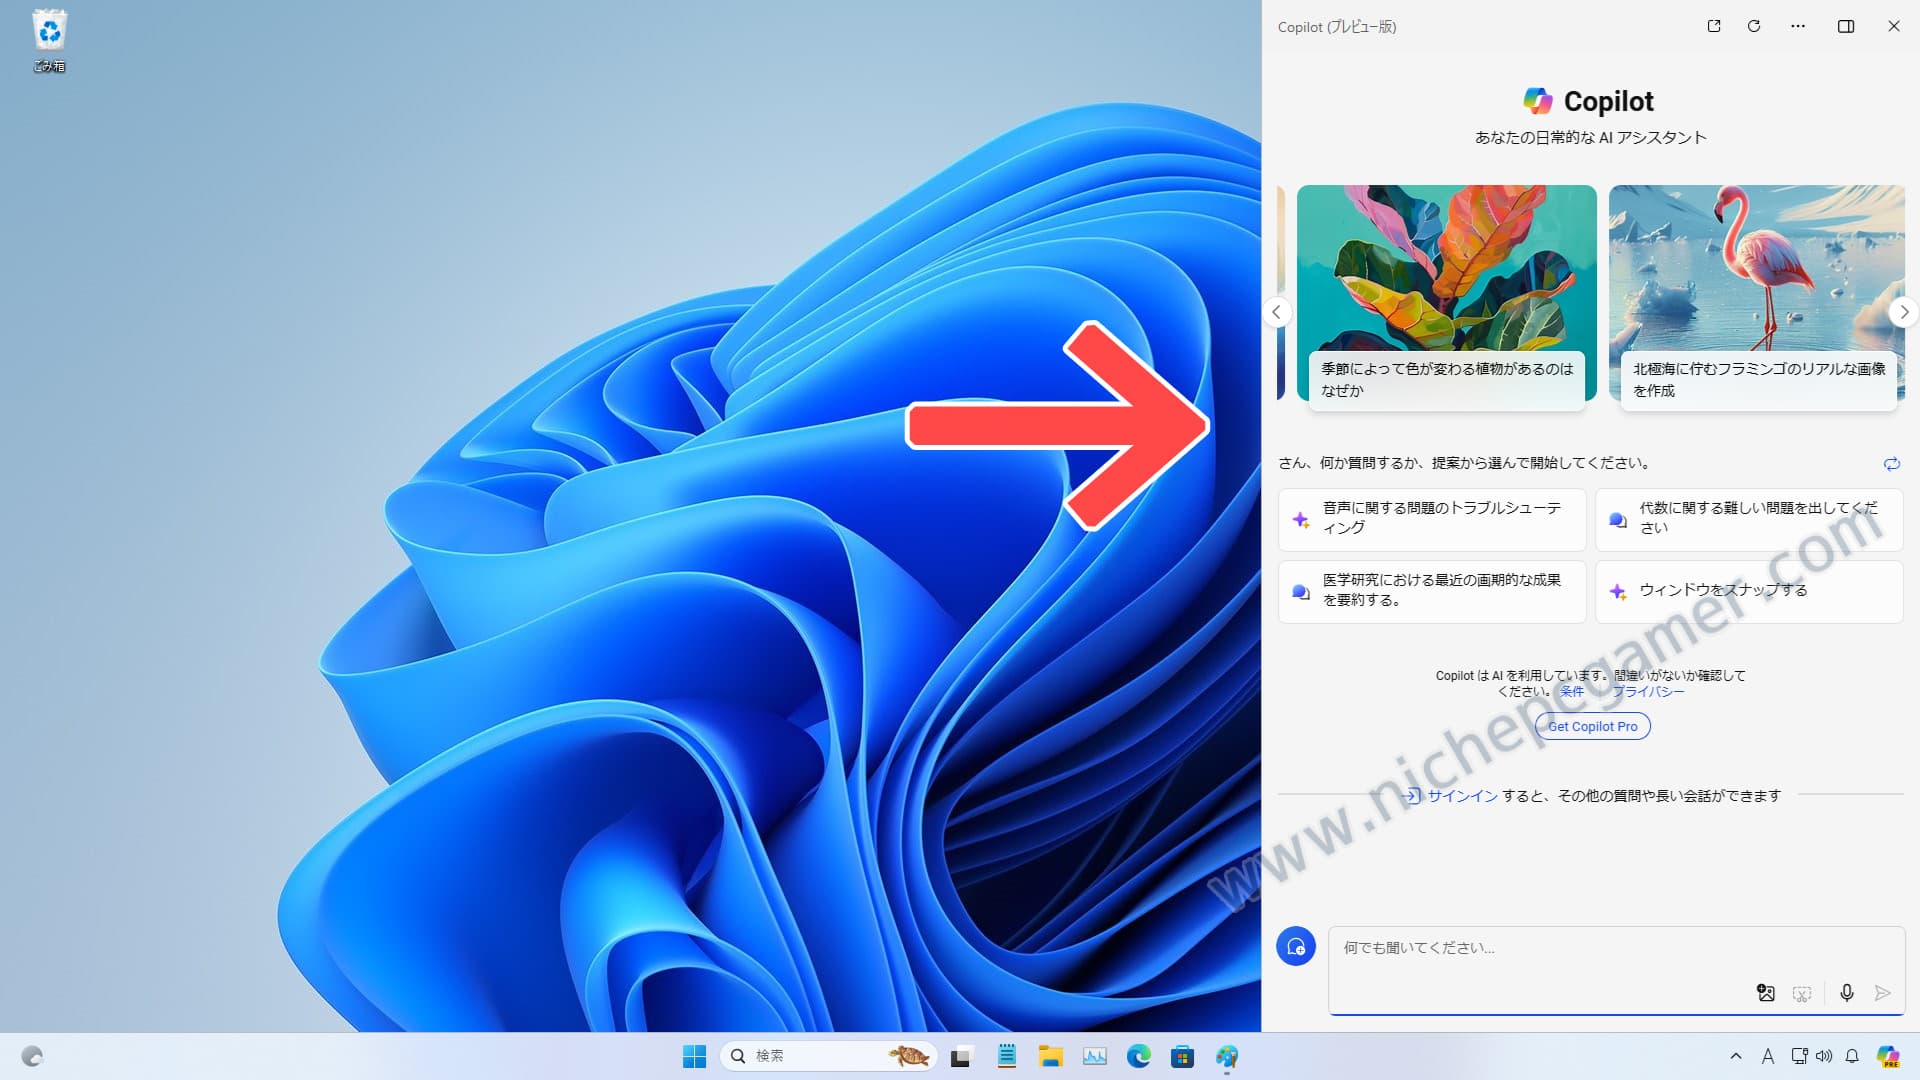Toggle the Copilot side-by-side layout

(1846, 26)
